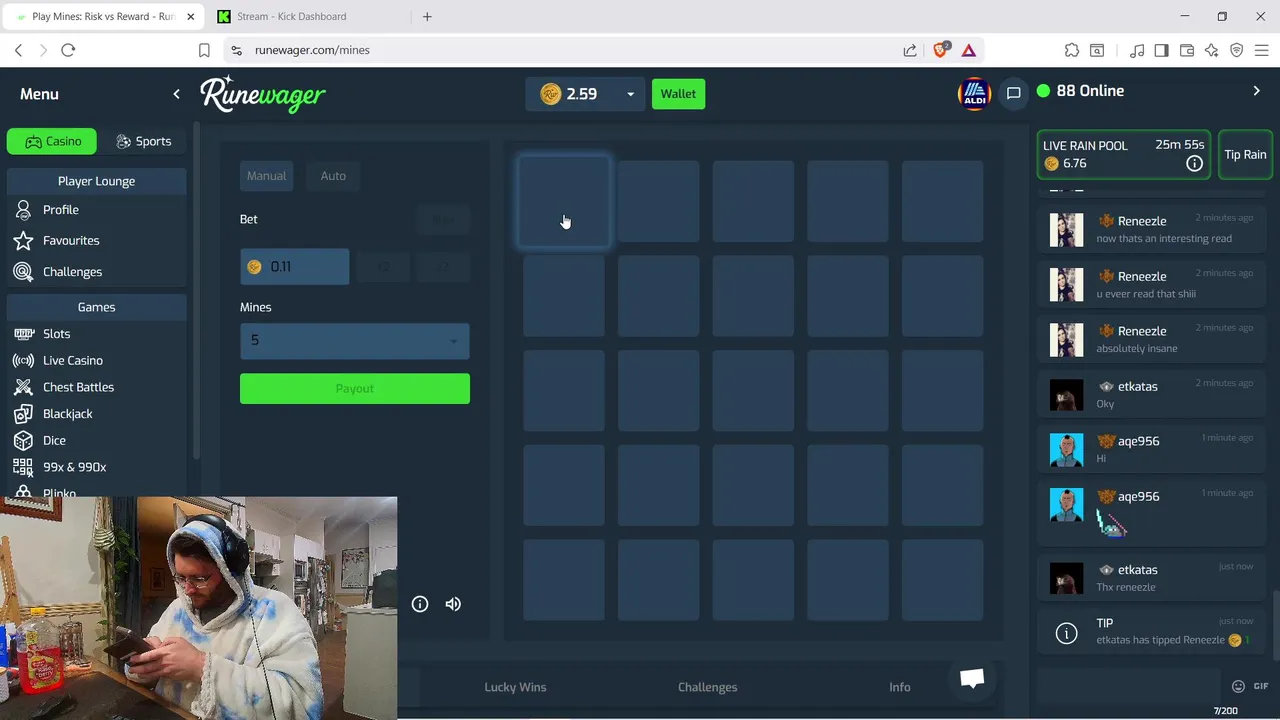Open rain pool info icon
1280x720 pixels.
pos(1194,164)
